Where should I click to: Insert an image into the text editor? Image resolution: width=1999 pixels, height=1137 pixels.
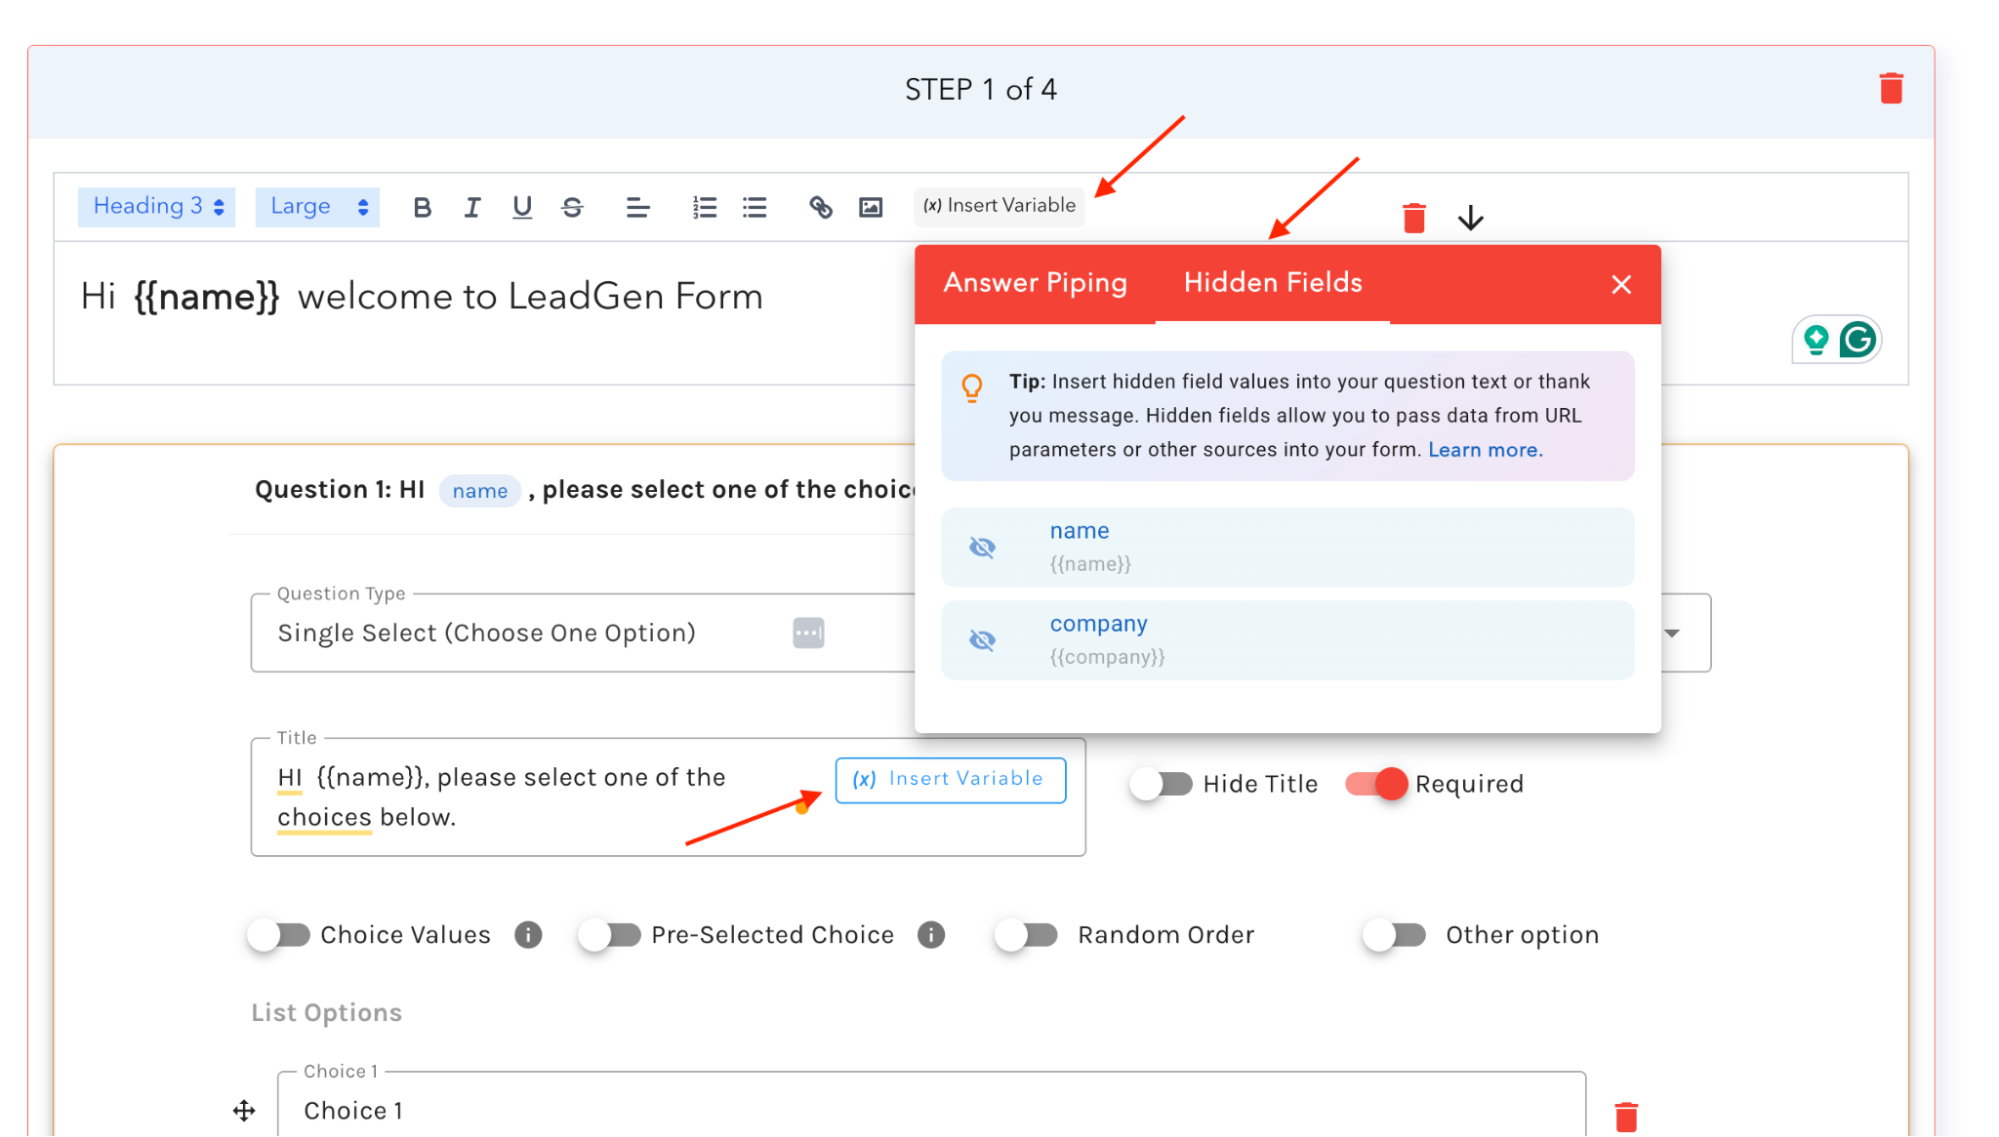click(x=871, y=206)
